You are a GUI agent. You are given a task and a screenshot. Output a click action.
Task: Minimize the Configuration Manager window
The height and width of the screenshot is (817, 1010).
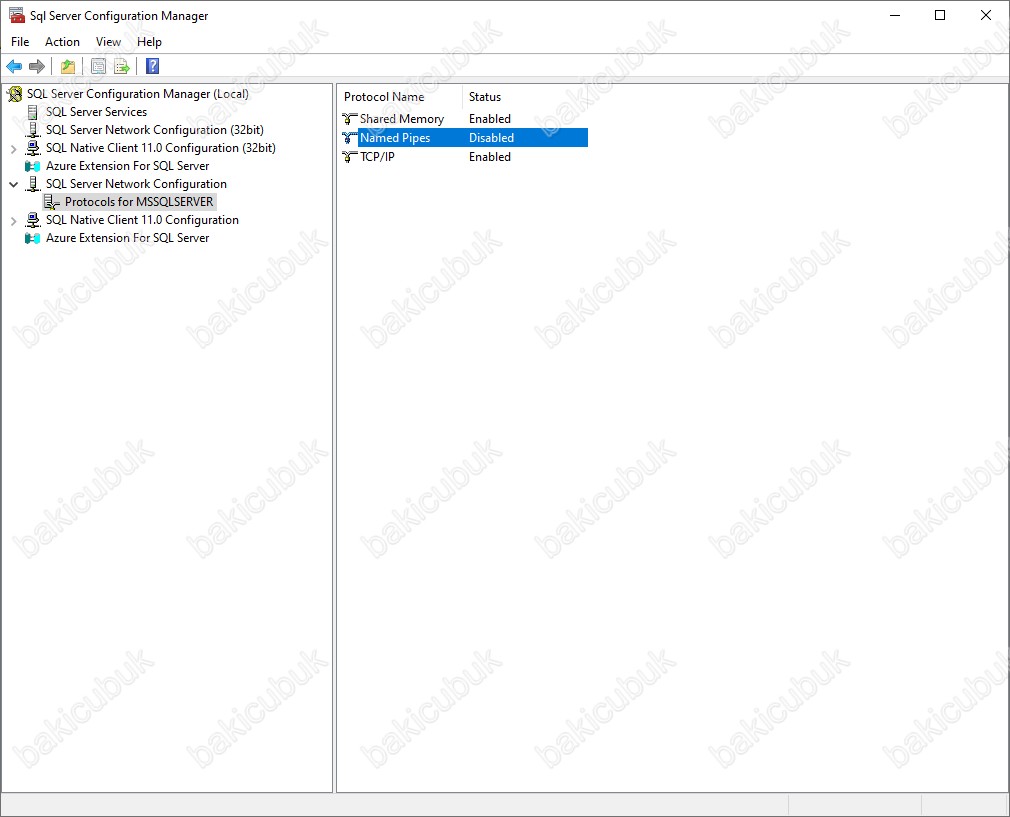[895, 15]
